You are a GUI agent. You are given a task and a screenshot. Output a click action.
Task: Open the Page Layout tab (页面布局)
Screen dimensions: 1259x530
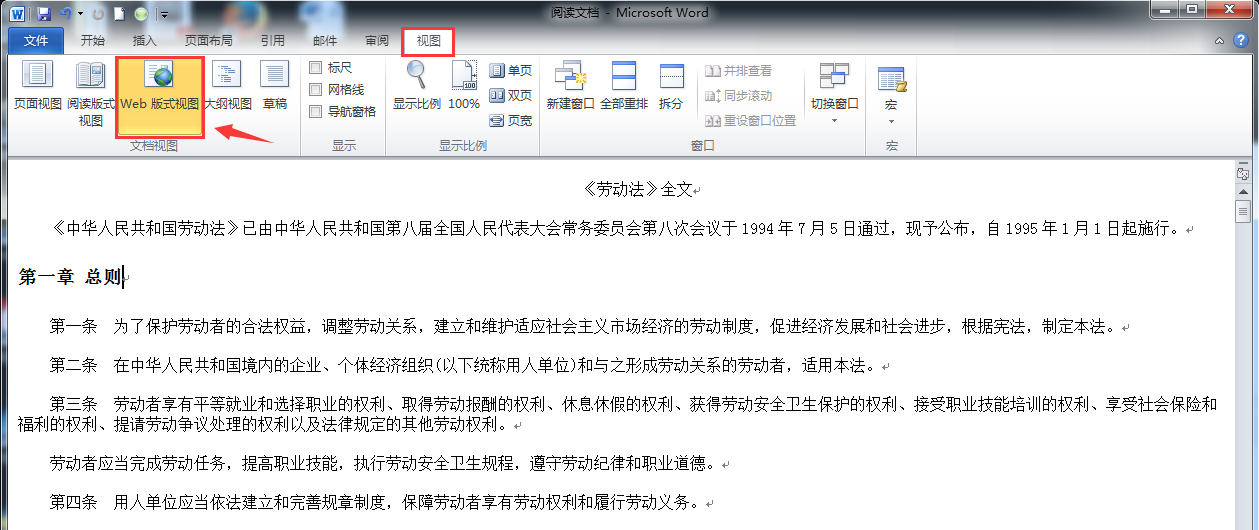(x=208, y=41)
